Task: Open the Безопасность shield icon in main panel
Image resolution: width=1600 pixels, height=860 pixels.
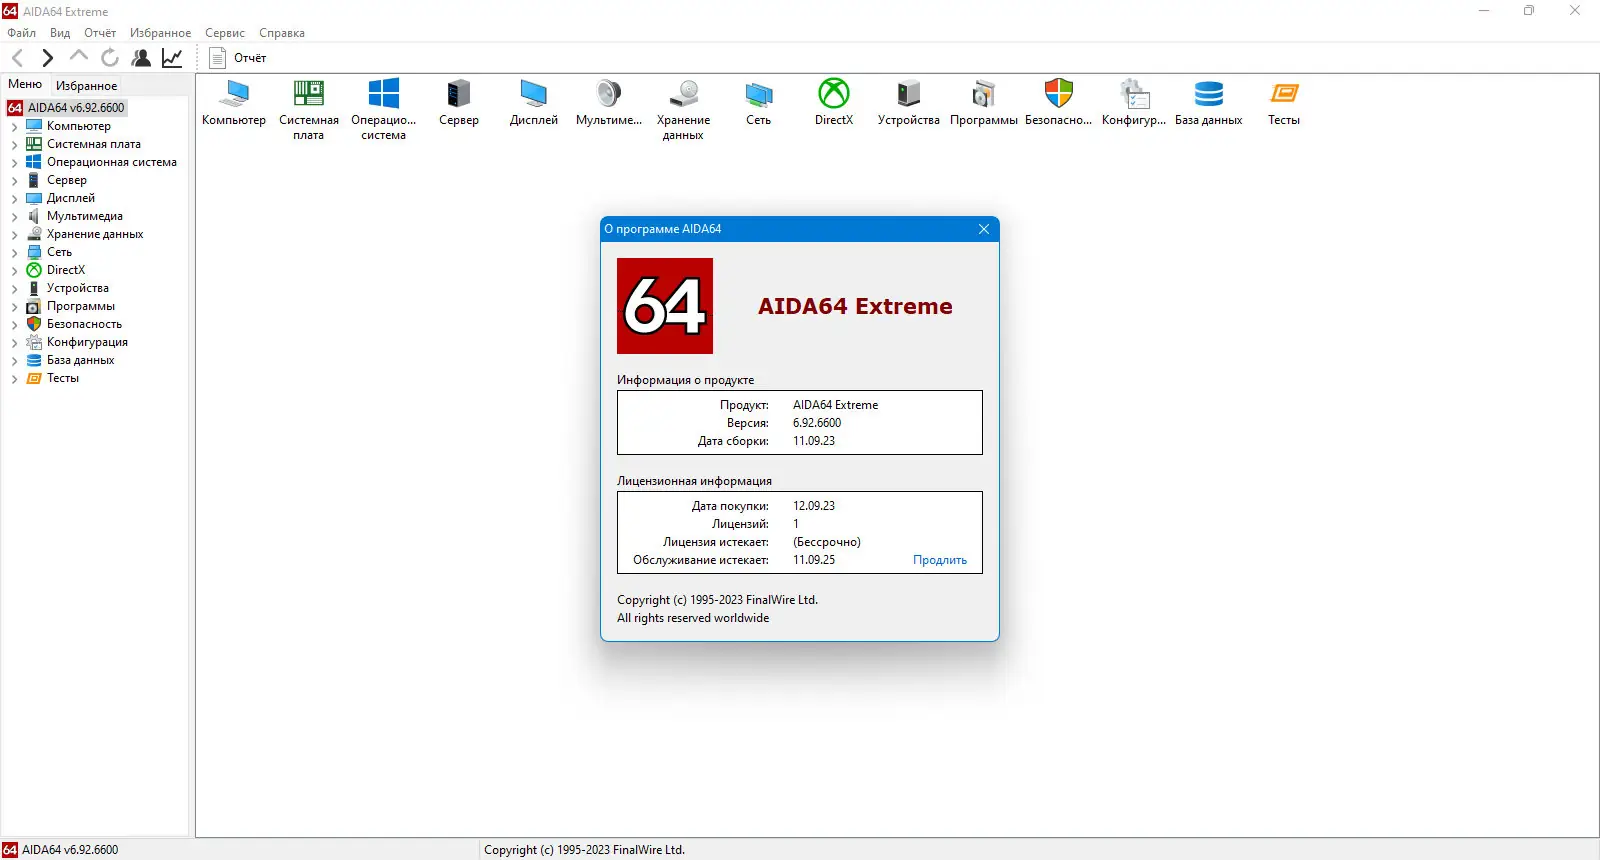Action: click(1059, 102)
